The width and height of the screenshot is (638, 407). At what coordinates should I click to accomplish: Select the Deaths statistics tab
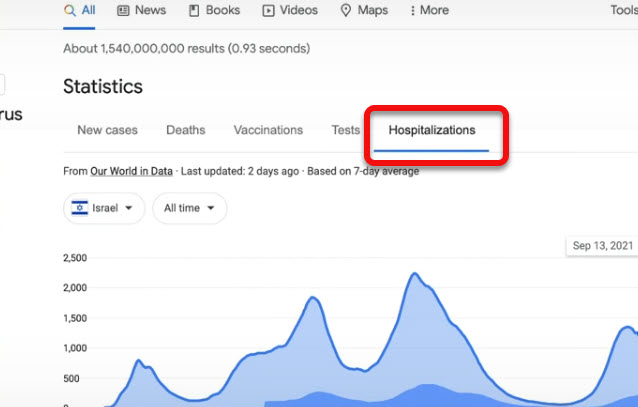pos(186,130)
